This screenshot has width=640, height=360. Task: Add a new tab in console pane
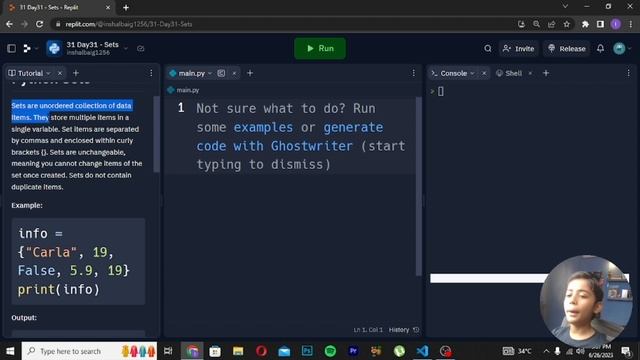[546, 73]
